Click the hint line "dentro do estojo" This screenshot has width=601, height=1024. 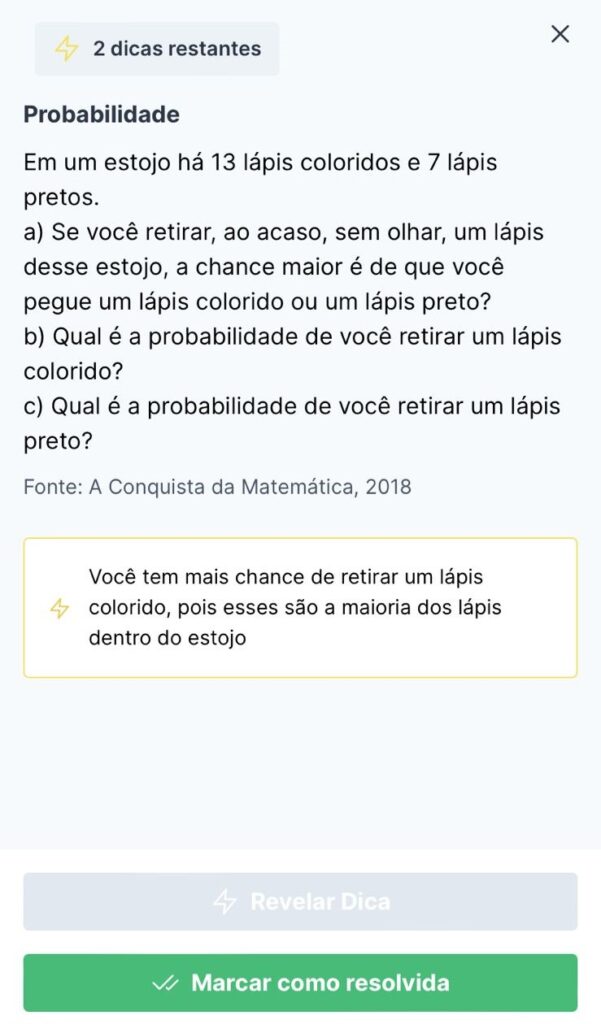[167, 638]
